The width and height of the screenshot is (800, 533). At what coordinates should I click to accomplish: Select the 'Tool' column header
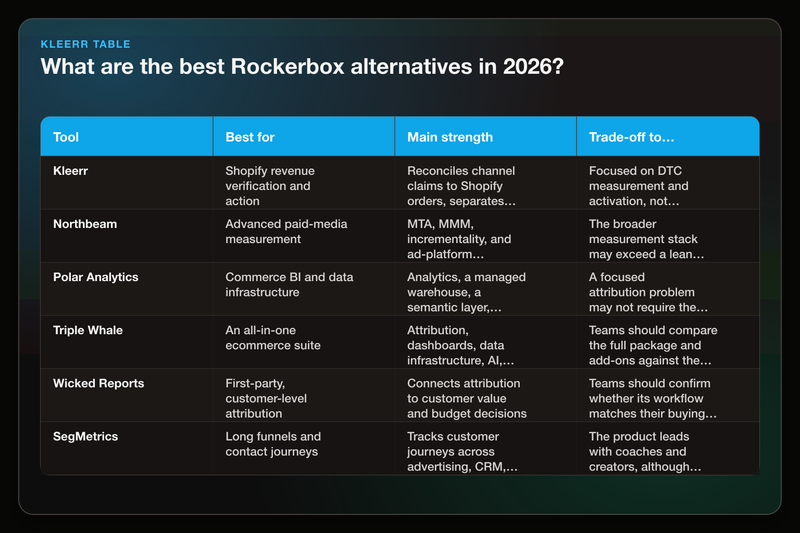coord(127,137)
